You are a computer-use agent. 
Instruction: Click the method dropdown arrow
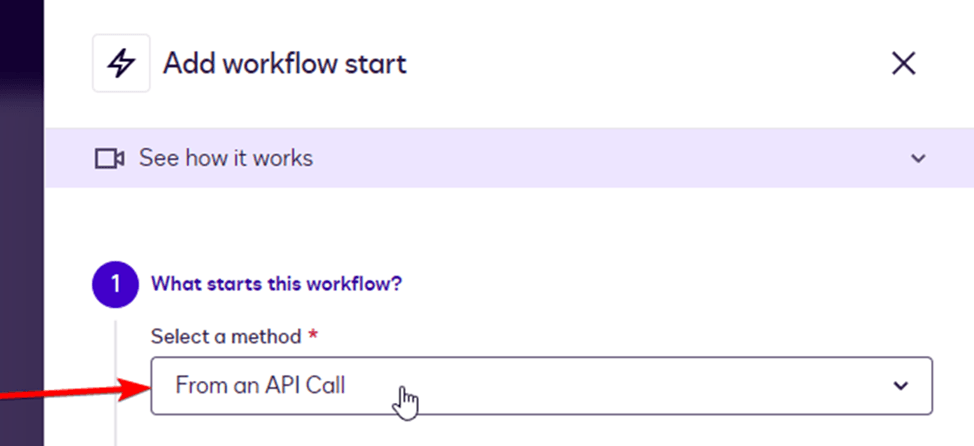pos(901,385)
